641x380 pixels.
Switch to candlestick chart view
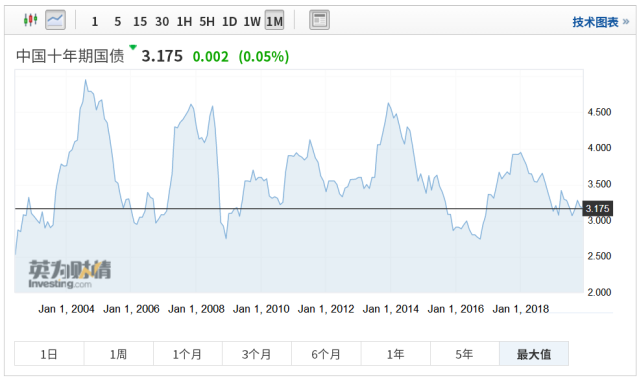(x=31, y=20)
